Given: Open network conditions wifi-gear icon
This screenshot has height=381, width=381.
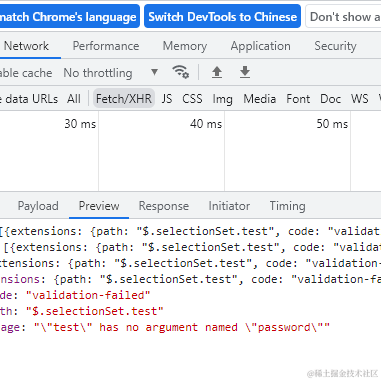Looking at the screenshot, I should 181,72.
